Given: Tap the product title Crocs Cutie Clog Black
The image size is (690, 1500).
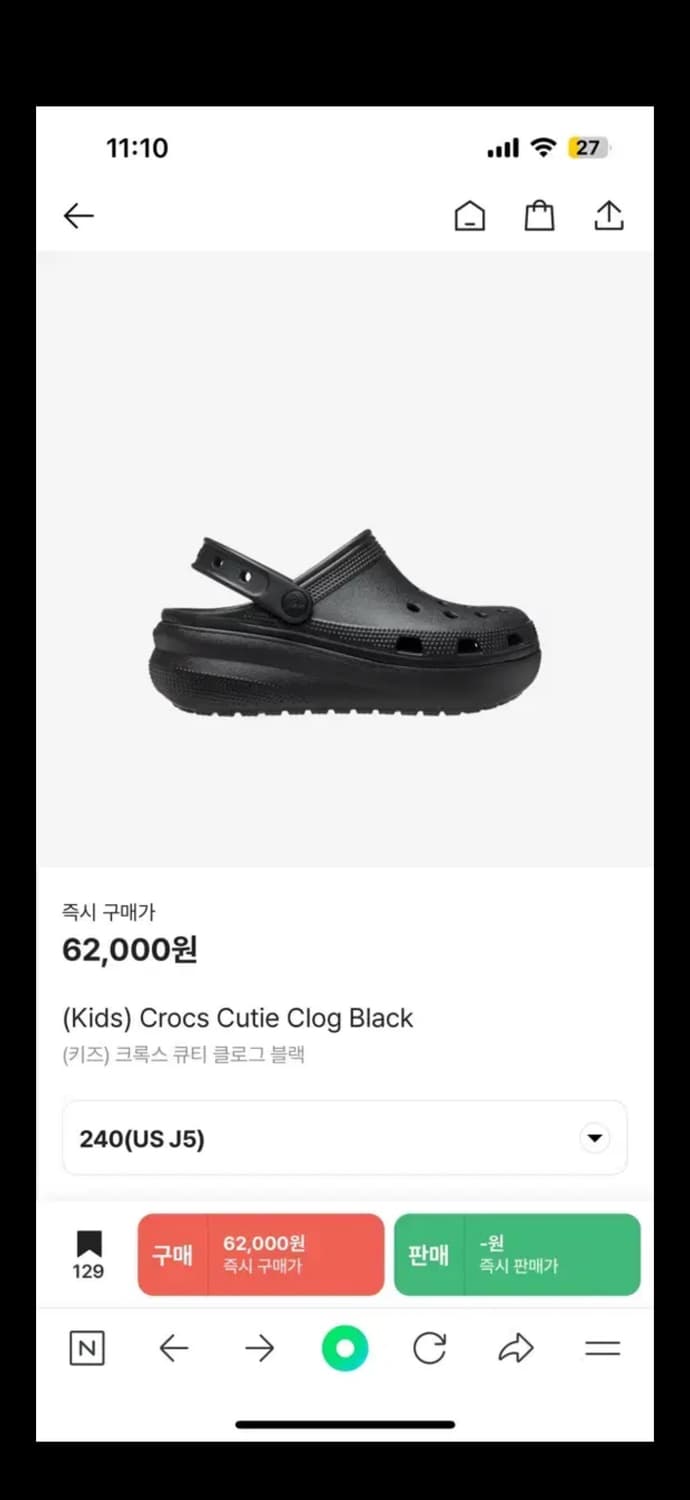Looking at the screenshot, I should click(237, 1018).
